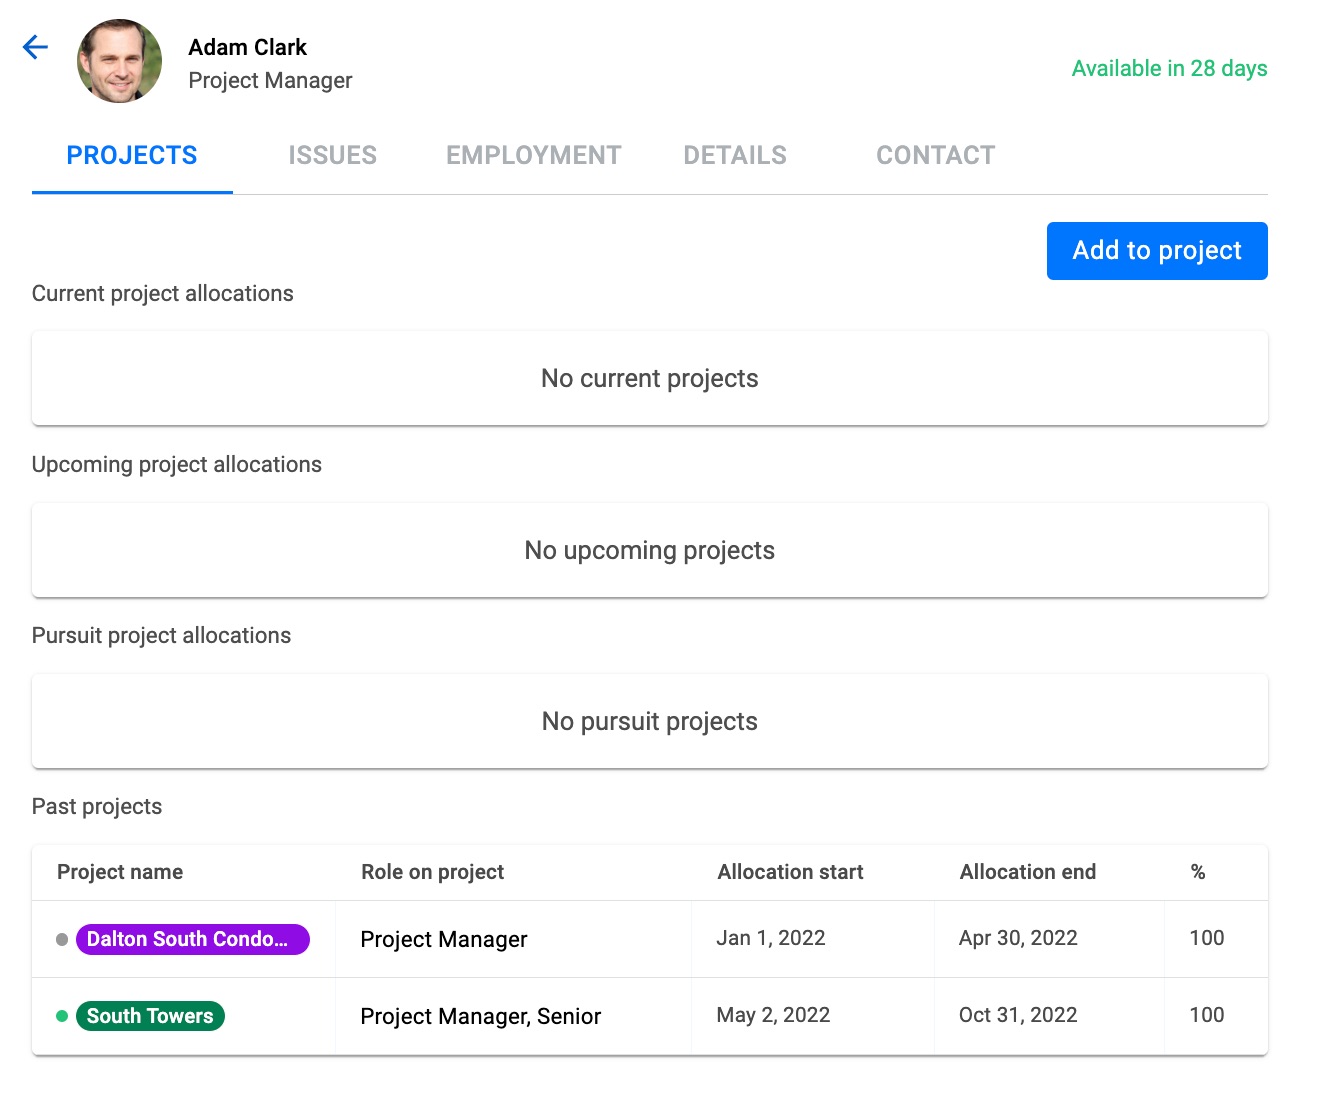Screen dimensions: 1318x1116
Task: Click the No upcoming projects card
Action: [650, 551]
